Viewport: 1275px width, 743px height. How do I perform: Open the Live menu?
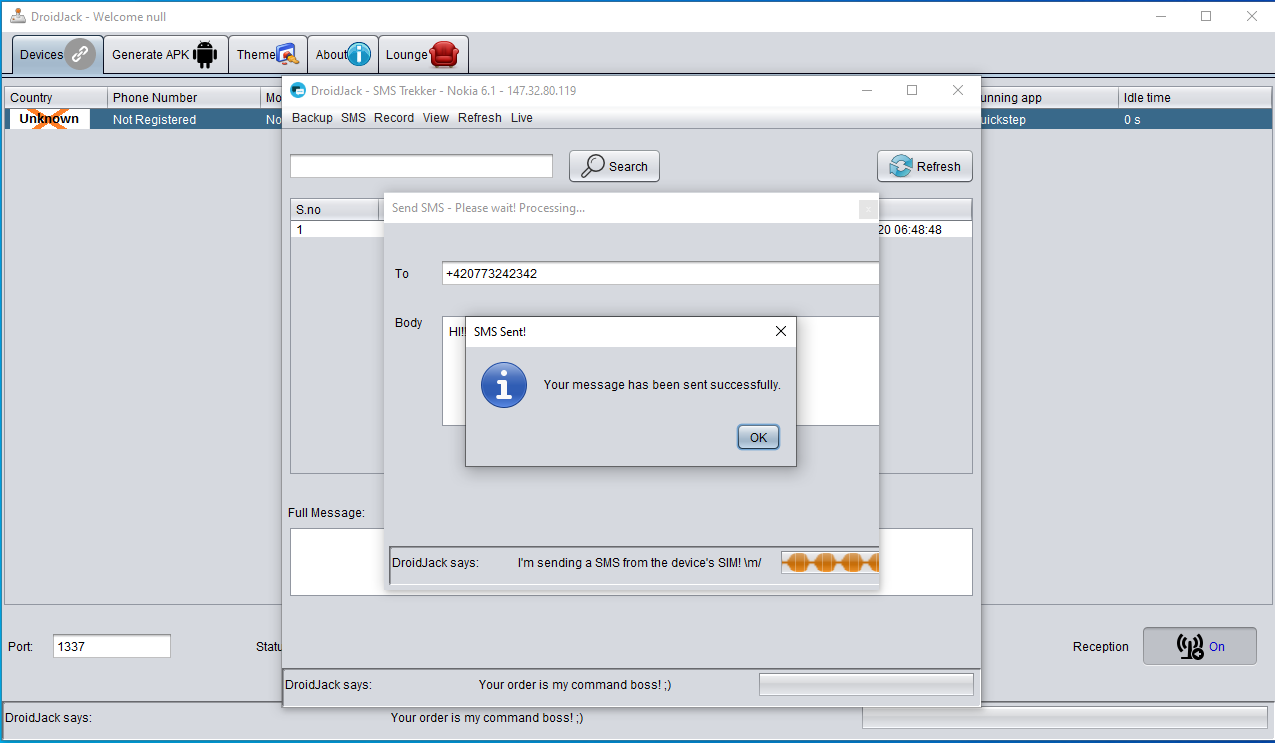pos(522,118)
